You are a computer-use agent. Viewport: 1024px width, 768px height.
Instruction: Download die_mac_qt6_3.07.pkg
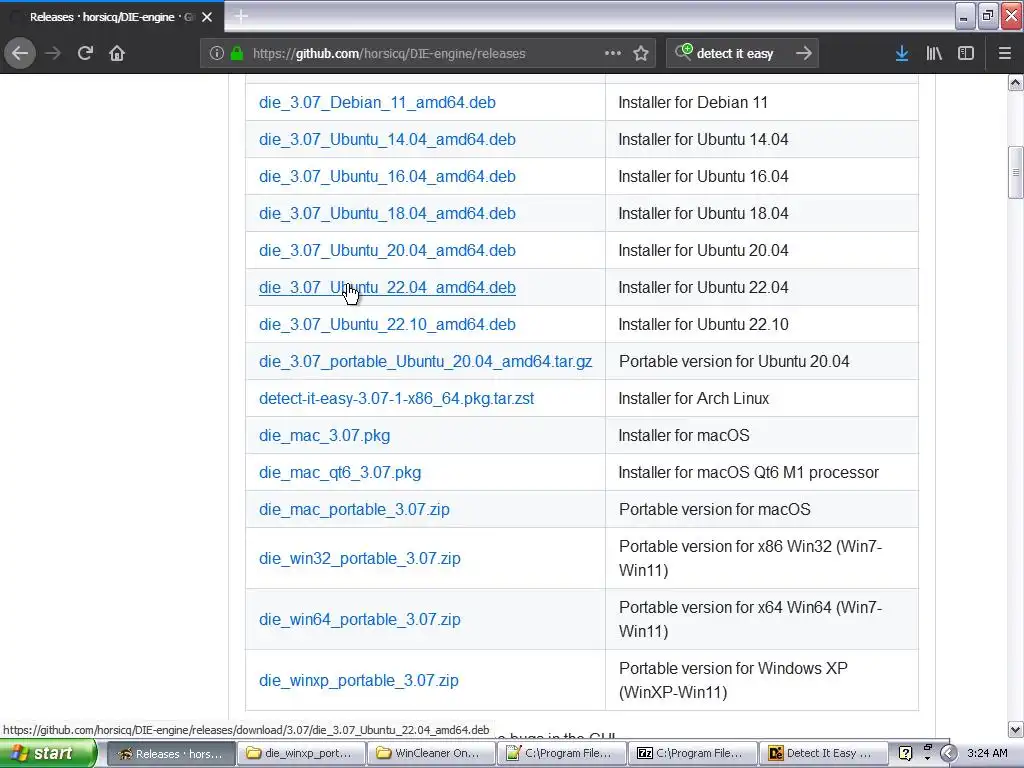[x=340, y=473]
